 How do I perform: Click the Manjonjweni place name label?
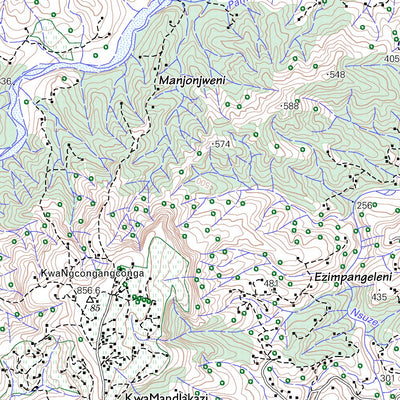point(192,81)
